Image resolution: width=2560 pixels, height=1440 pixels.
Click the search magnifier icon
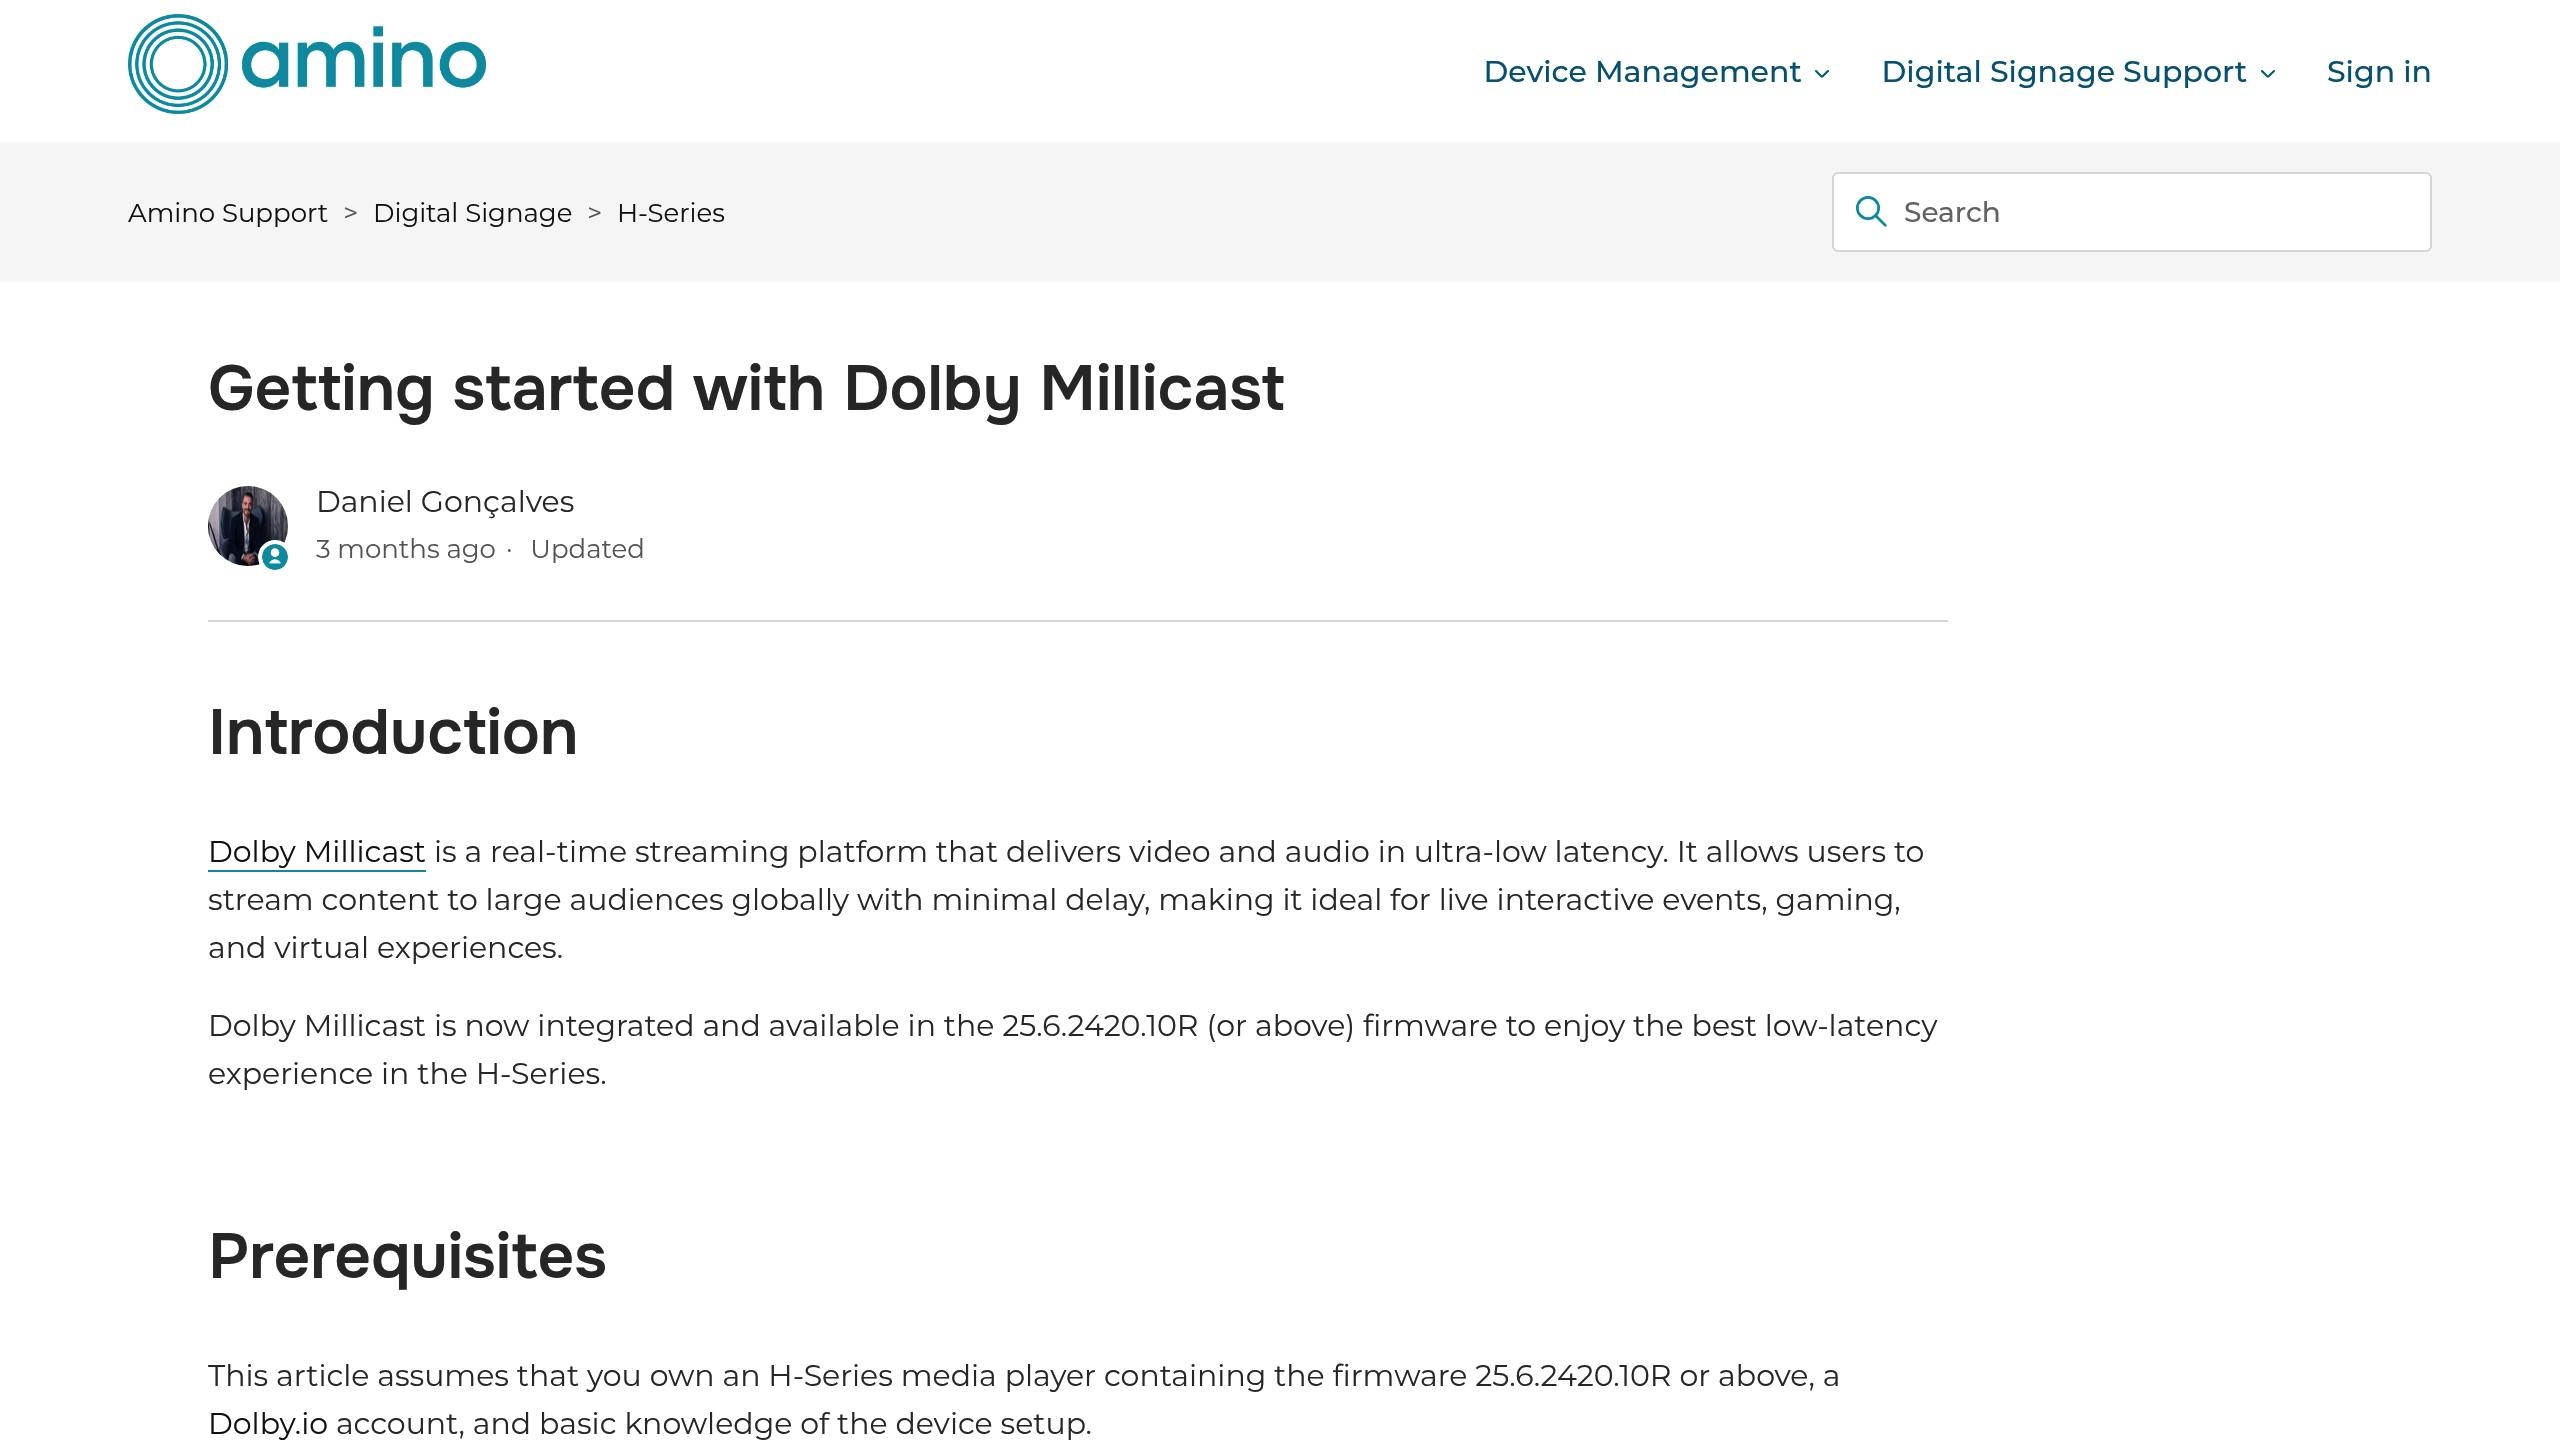coord(1870,212)
